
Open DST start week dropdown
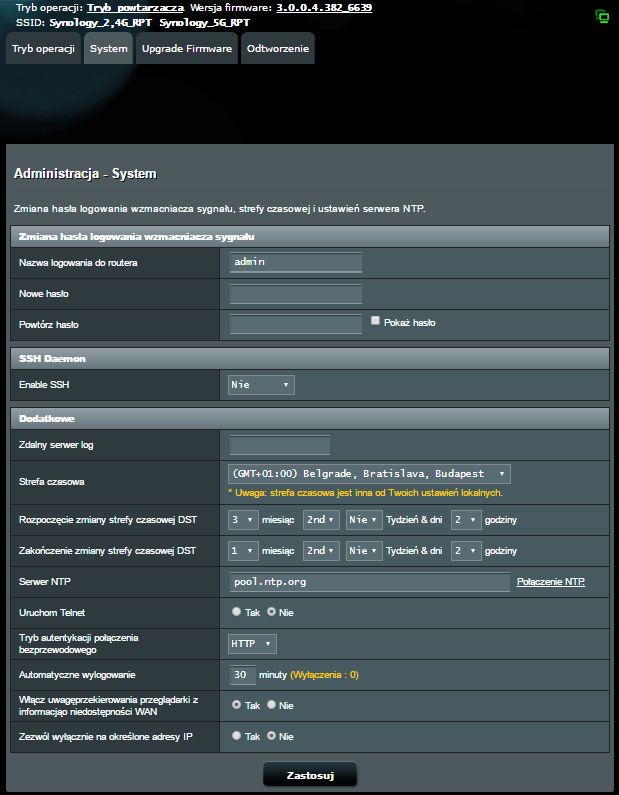[x=321, y=520]
